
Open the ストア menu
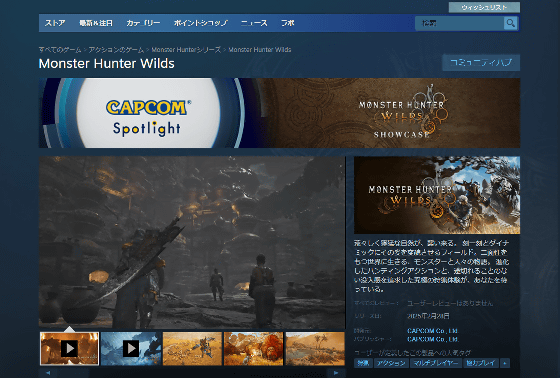(x=55, y=23)
